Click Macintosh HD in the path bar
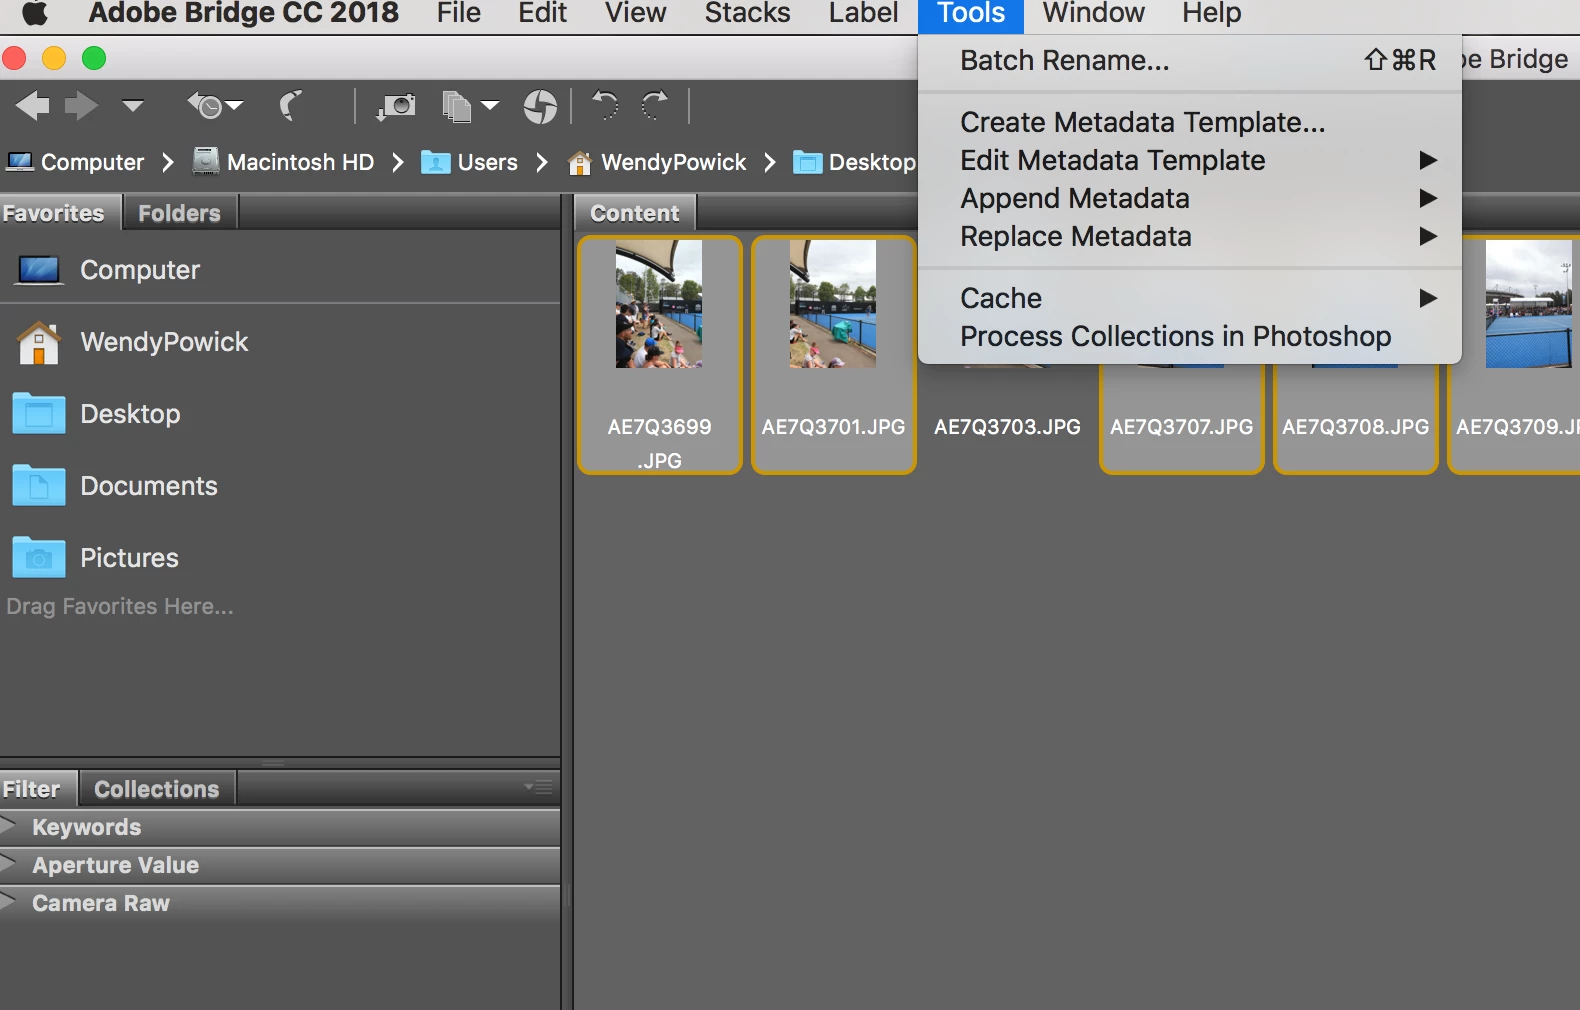 283,162
